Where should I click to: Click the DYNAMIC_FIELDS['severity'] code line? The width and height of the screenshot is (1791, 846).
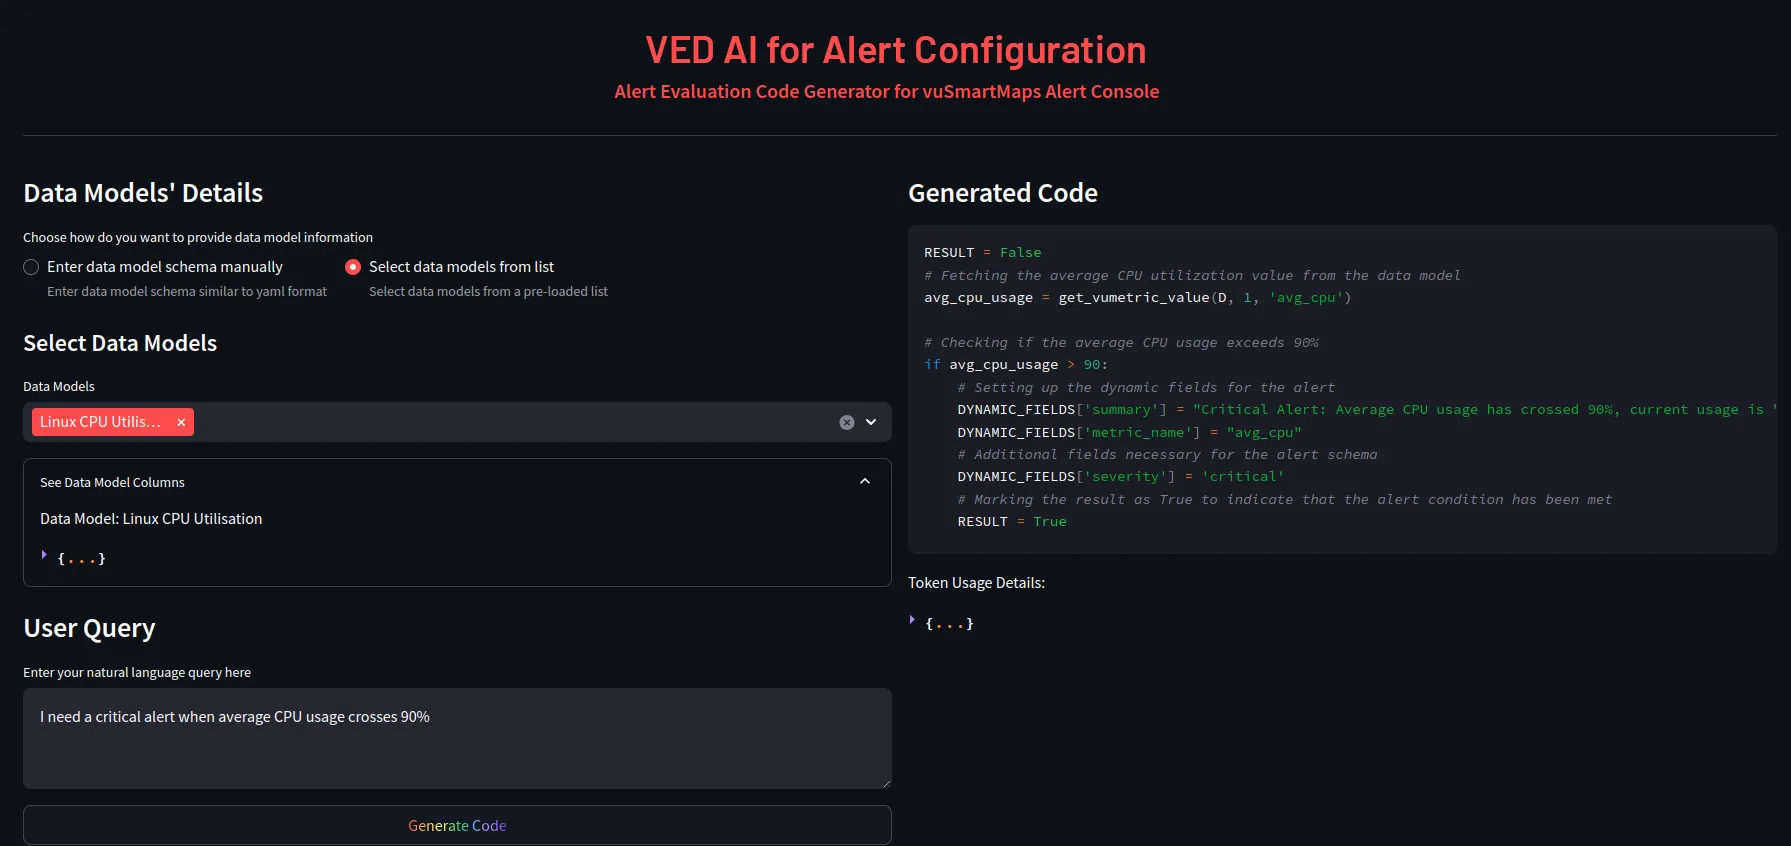(x=1121, y=477)
